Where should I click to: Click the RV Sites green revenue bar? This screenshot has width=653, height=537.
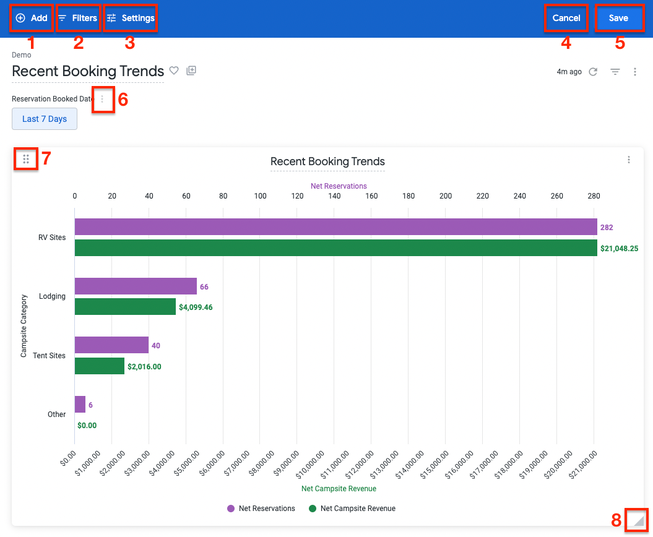[336, 248]
